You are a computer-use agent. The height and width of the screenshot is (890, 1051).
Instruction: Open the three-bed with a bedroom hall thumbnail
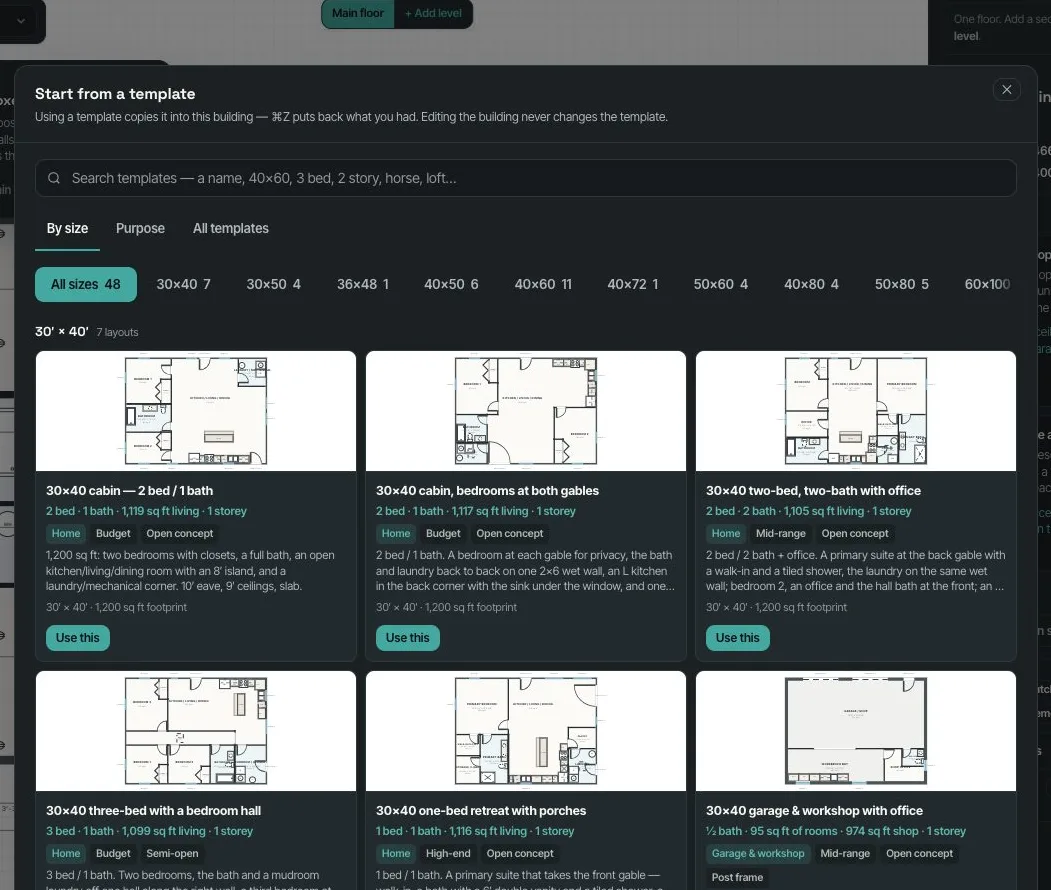click(196, 731)
